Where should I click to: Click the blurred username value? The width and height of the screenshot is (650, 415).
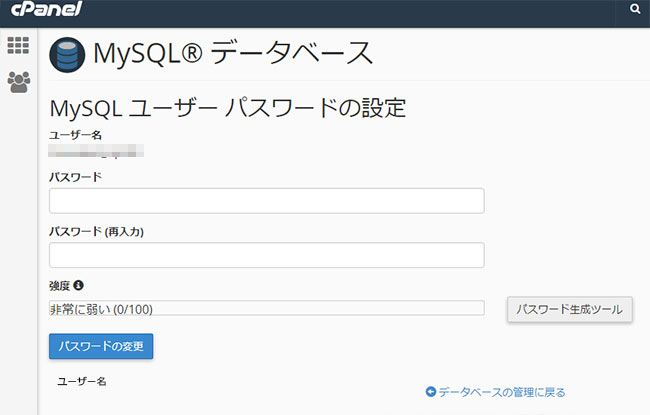tap(96, 151)
